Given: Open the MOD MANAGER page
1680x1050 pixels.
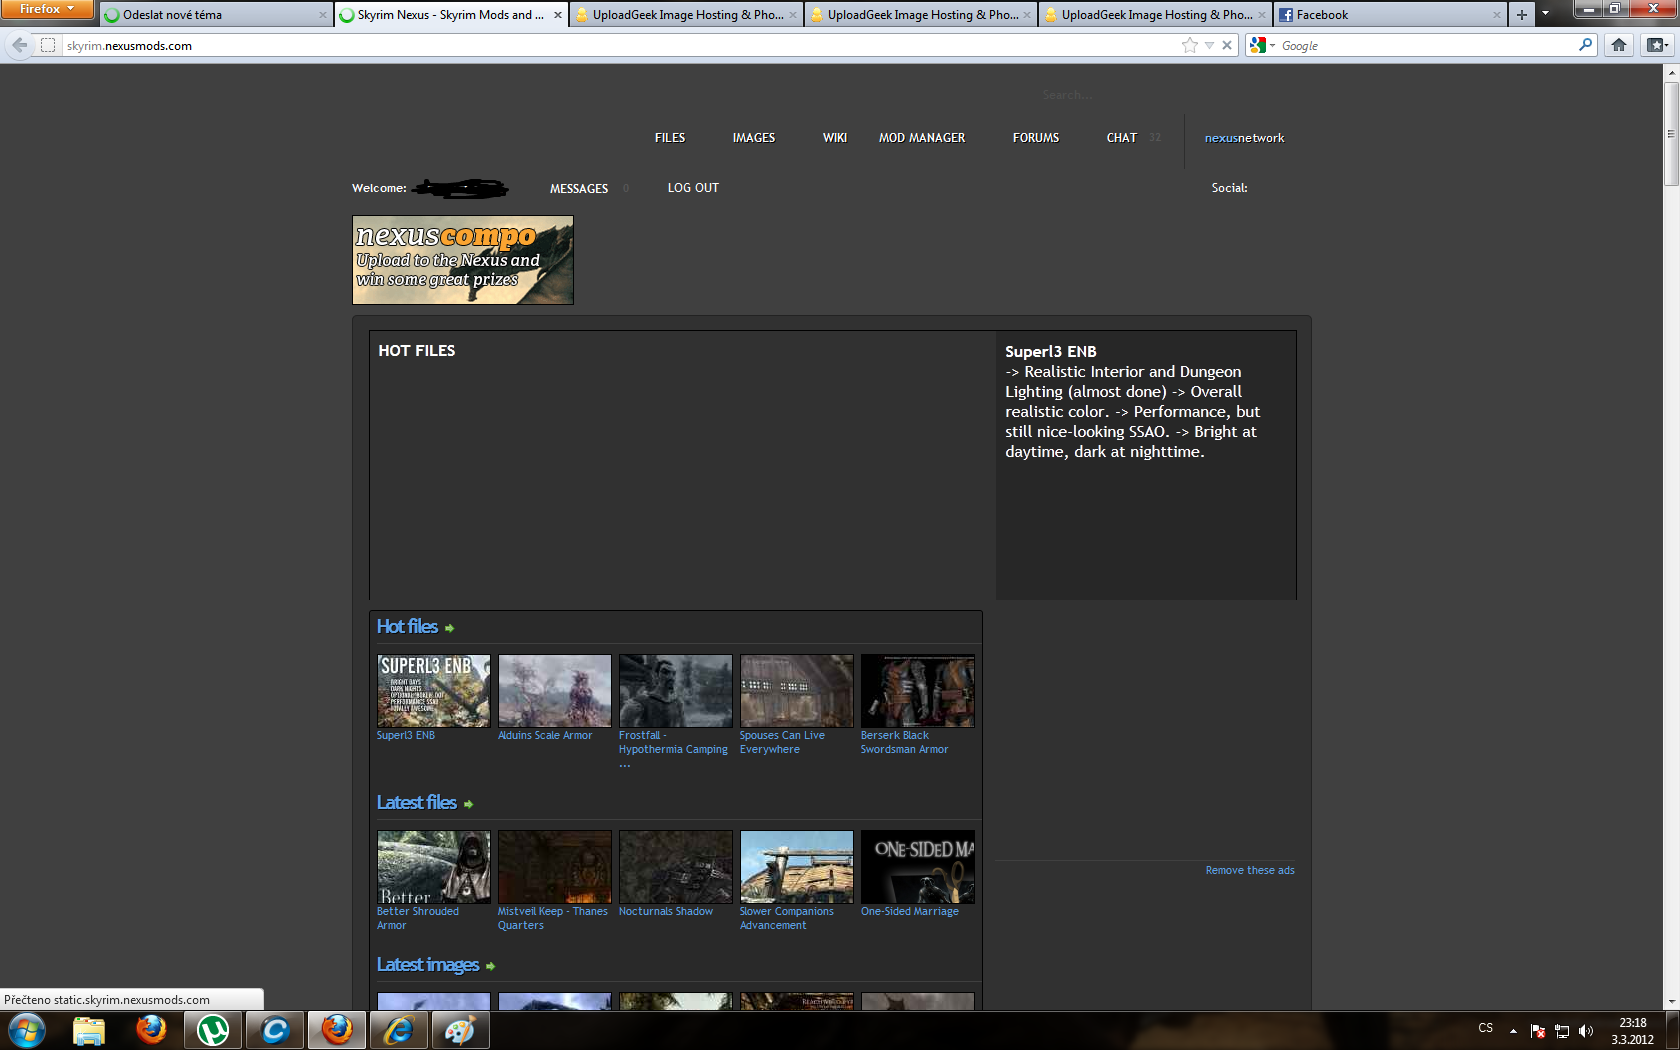Looking at the screenshot, I should pos(922,138).
